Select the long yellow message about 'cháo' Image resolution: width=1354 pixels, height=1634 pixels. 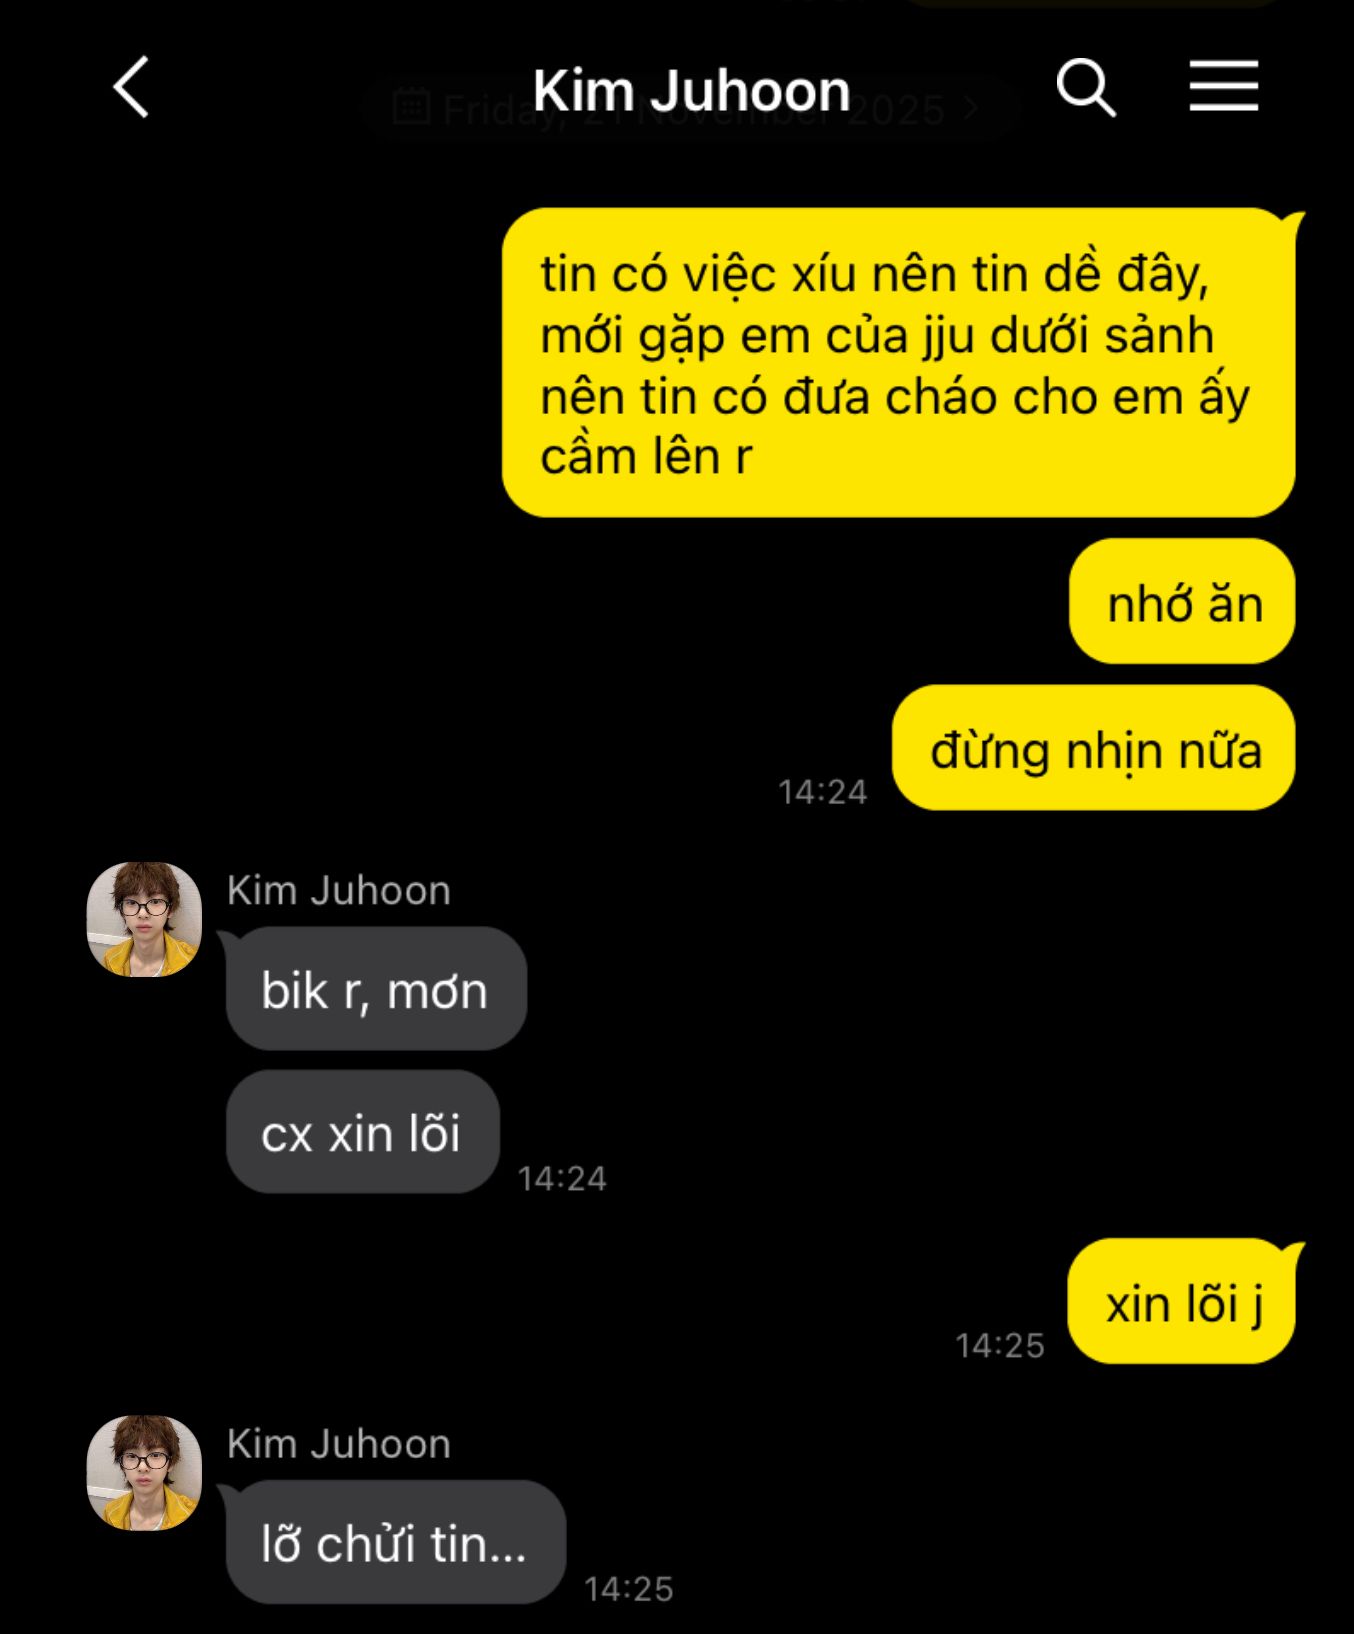pyautogui.click(x=898, y=363)
